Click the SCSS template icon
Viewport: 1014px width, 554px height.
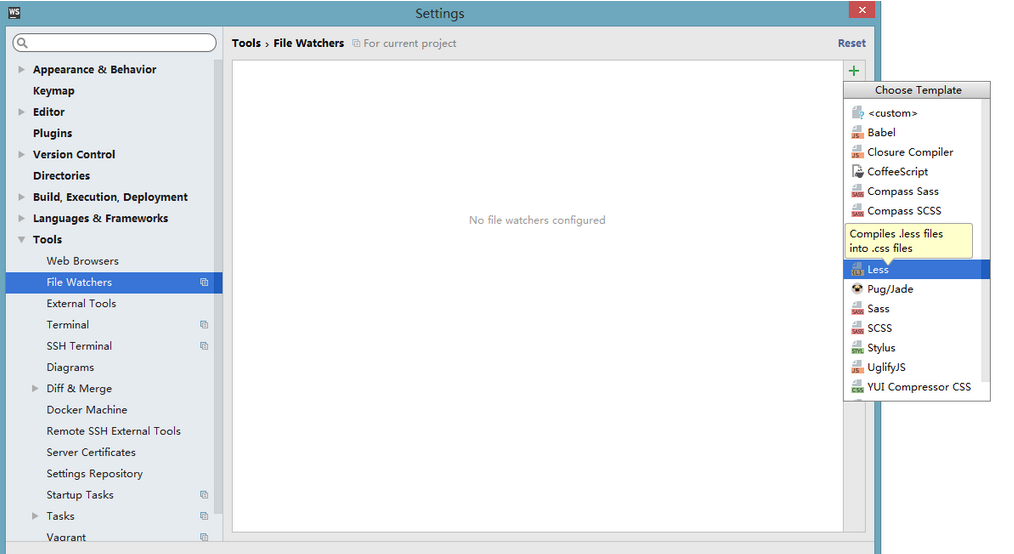858,328
